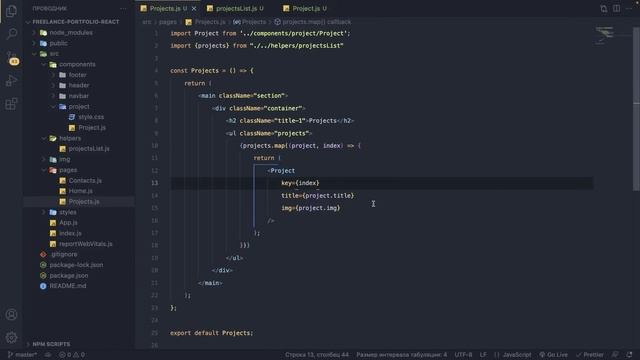Click the LF line ending status item
The width and height of the screenshot is (640, 360).
click(x=483, y=355)
